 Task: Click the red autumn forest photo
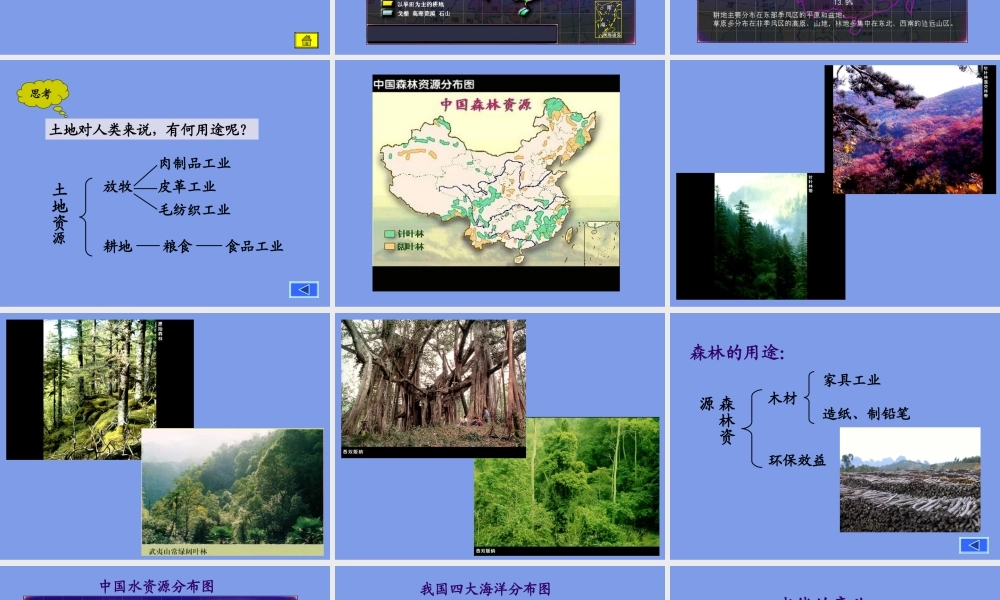pyautogui.click(x=910, y=129)
